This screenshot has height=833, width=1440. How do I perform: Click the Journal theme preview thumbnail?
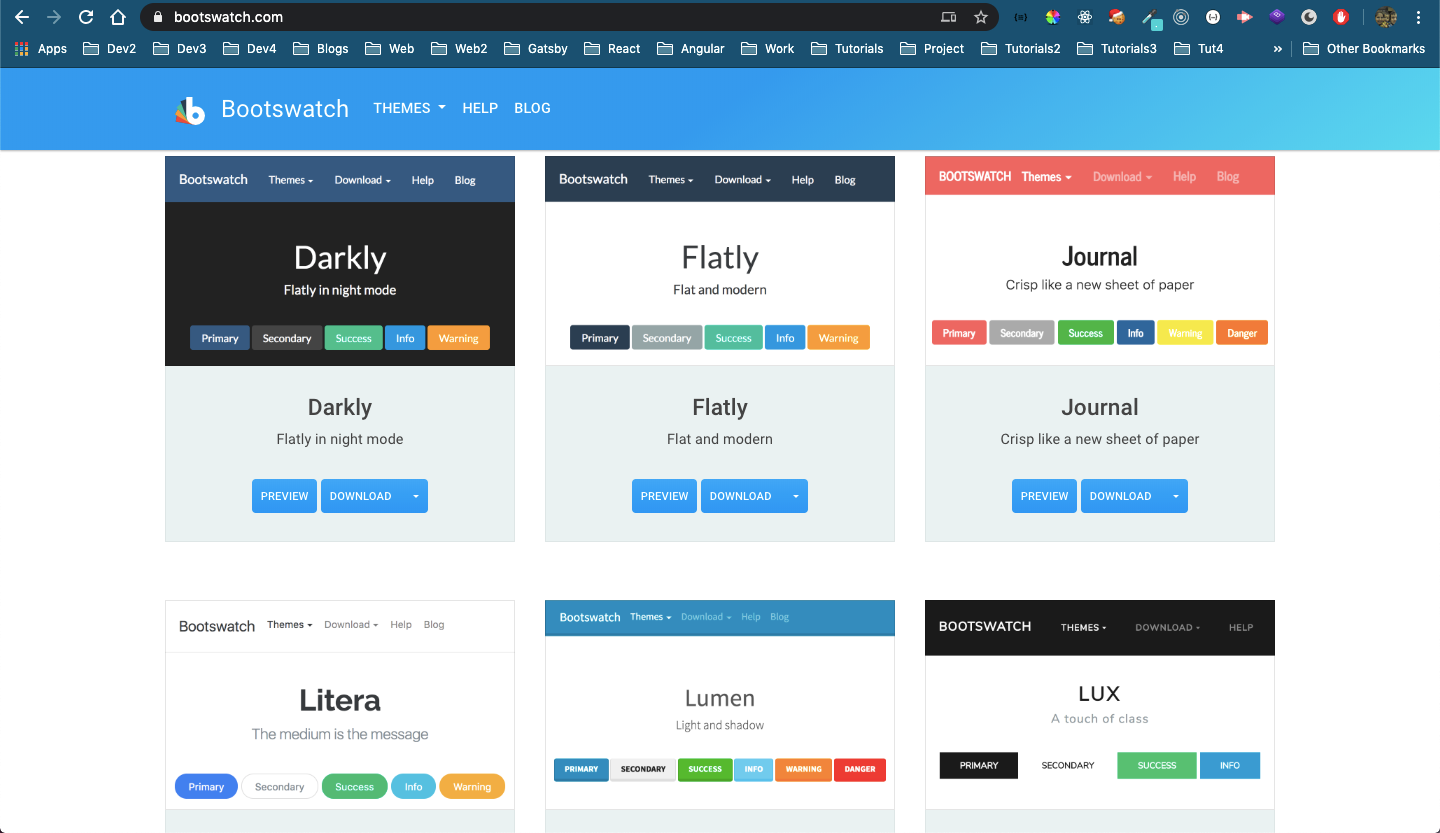tap(1100, 261)
